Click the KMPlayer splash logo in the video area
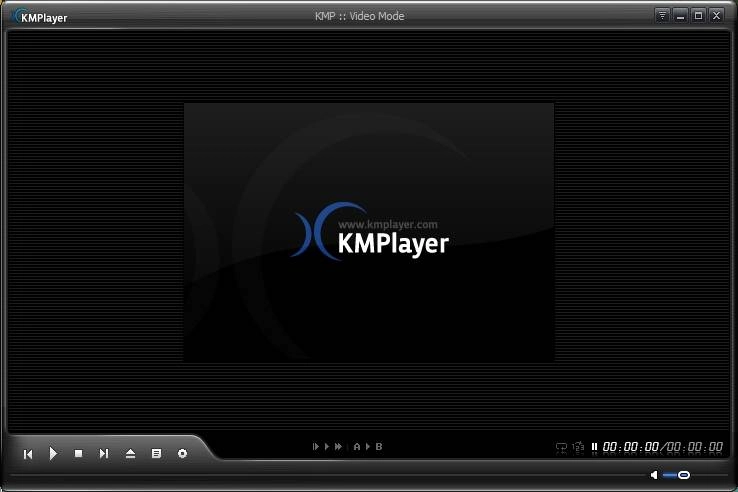The height and width of the screenshot is (492, 738). tap(370, 232)
